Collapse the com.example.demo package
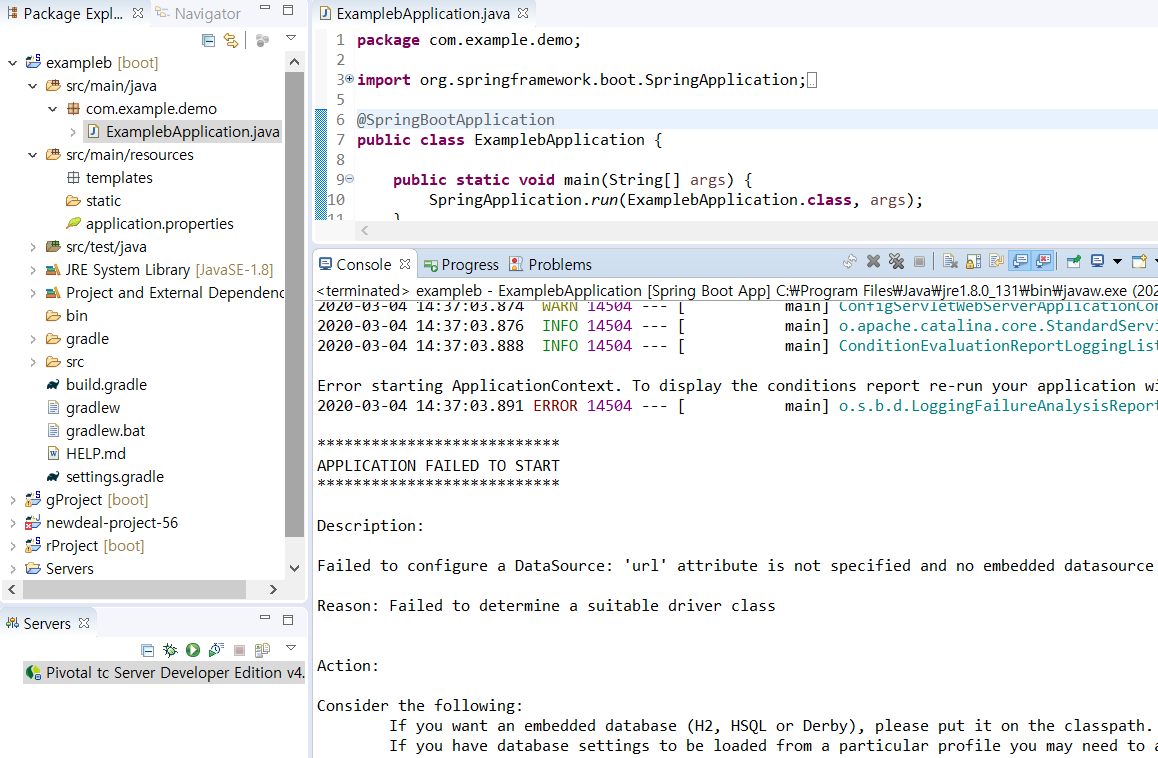 tap(52, 109)
